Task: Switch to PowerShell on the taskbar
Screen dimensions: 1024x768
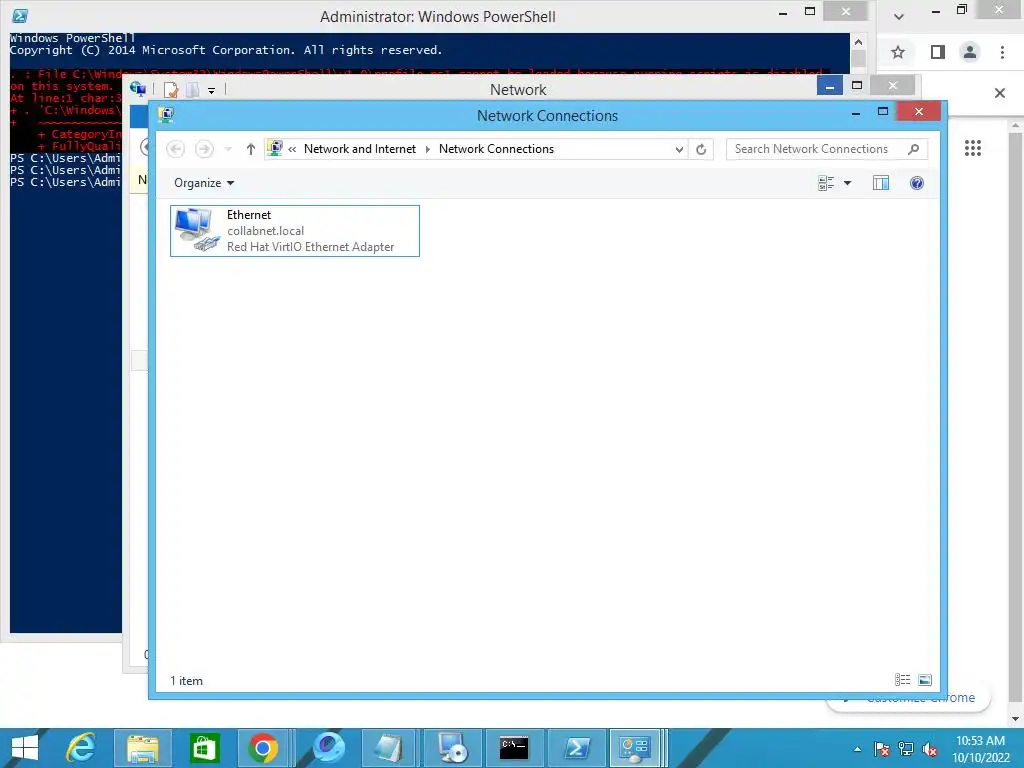Action: pyautogui.click(x=576, y=748)
